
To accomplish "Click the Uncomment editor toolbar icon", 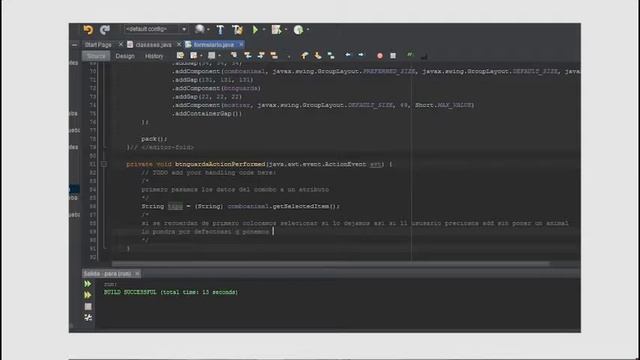I will click(424, 56).
